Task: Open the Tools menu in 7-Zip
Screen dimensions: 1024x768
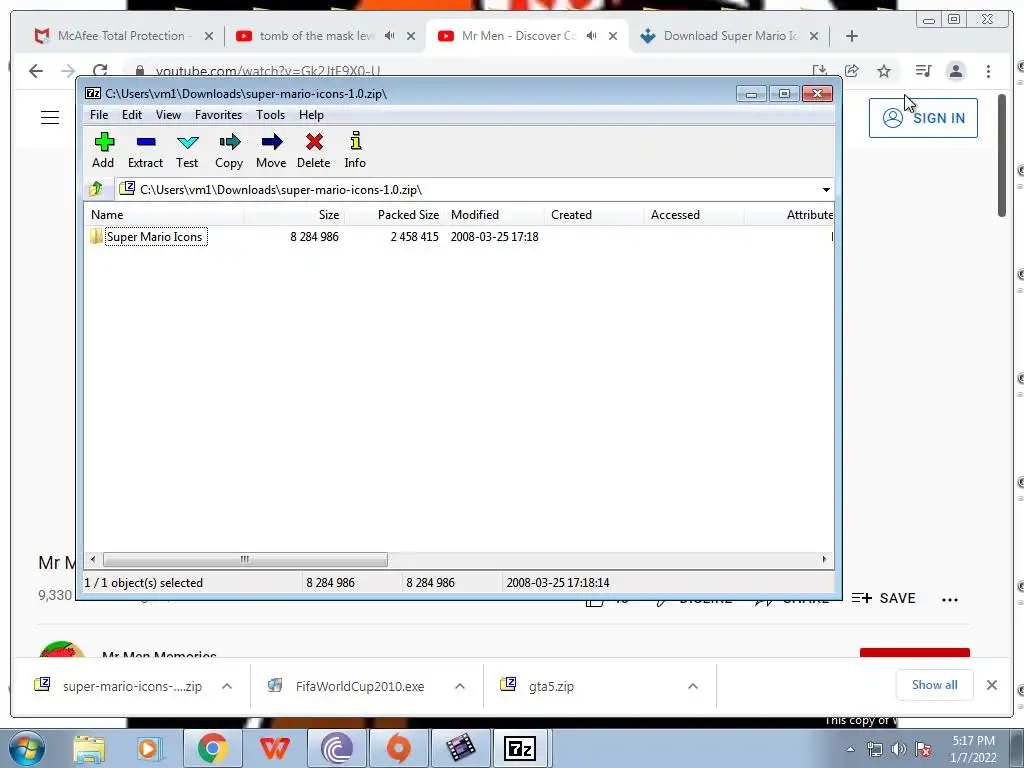Action: 270,115
